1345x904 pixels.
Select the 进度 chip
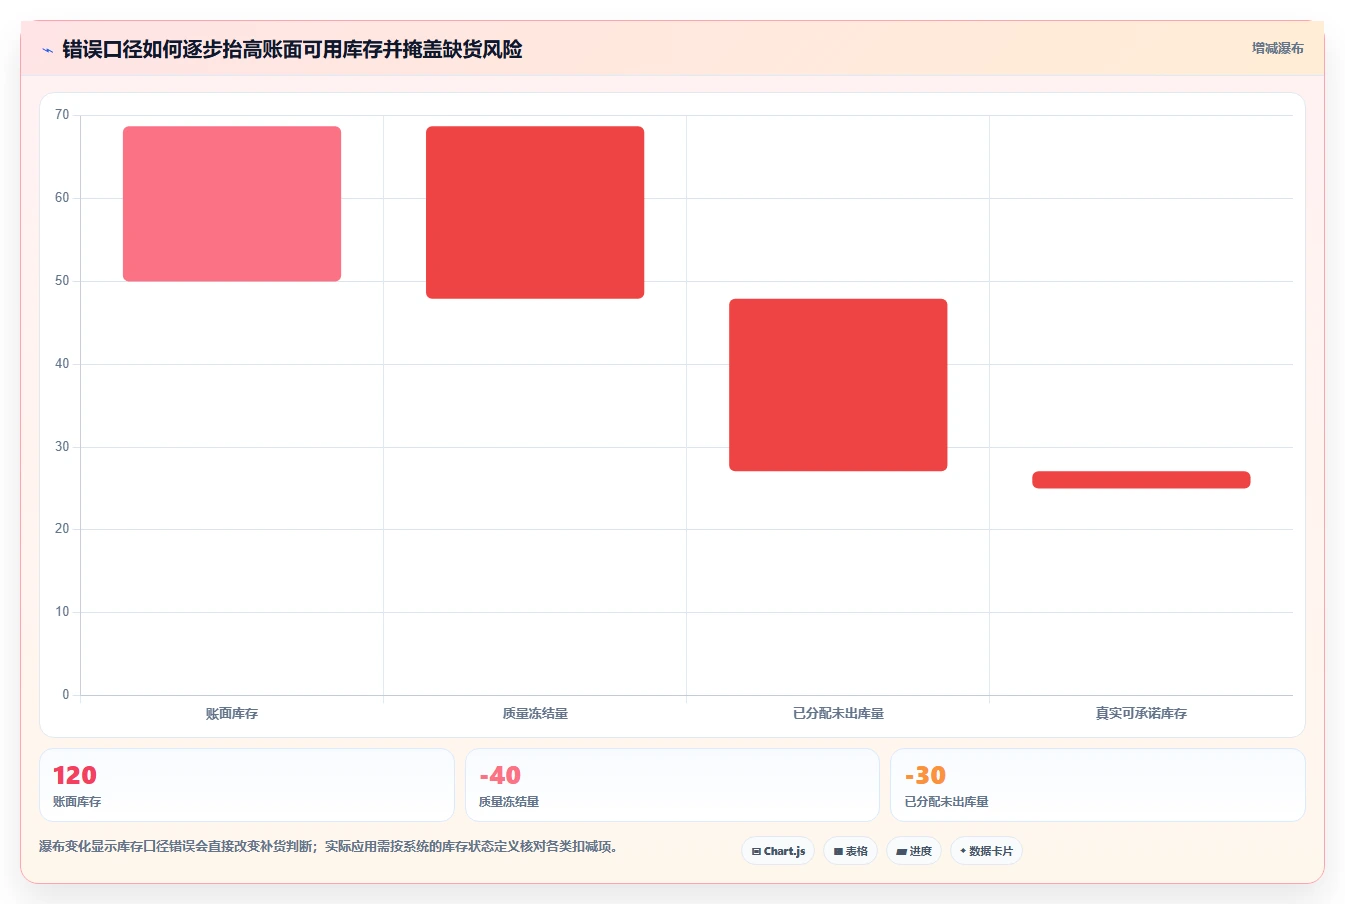tap(914, 851)
